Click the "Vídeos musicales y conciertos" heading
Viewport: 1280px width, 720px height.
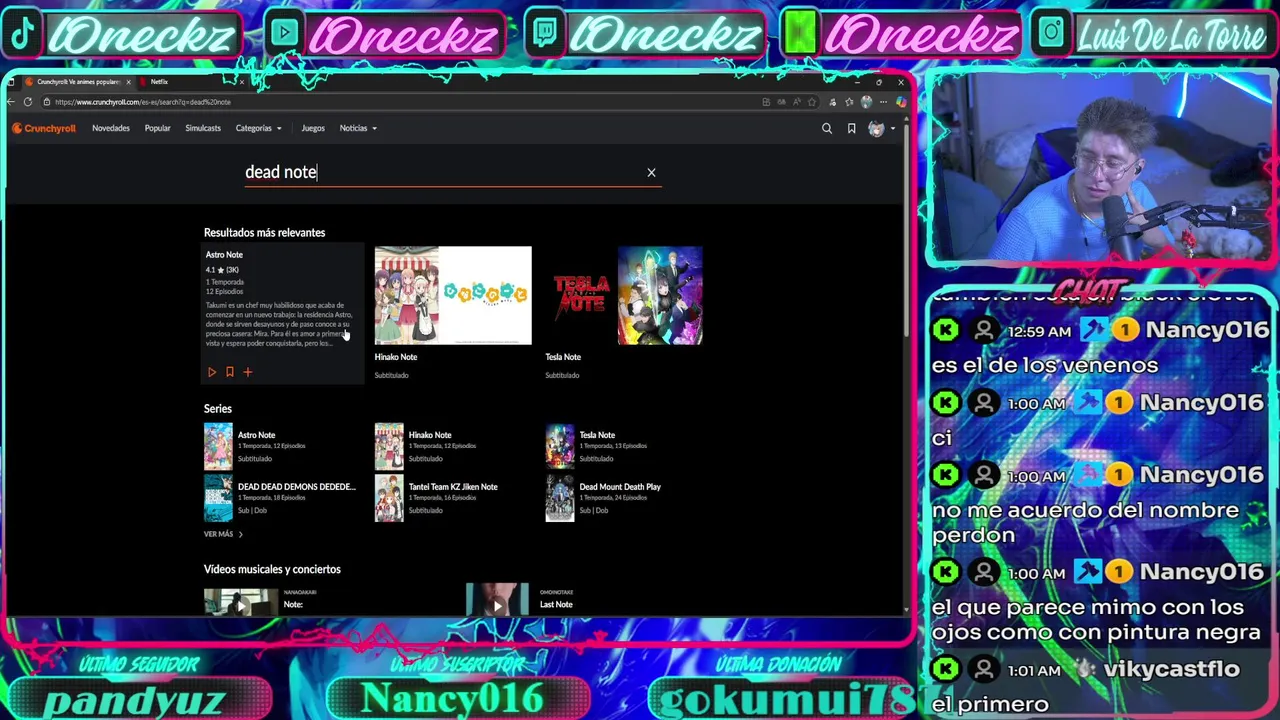point(272,570)
